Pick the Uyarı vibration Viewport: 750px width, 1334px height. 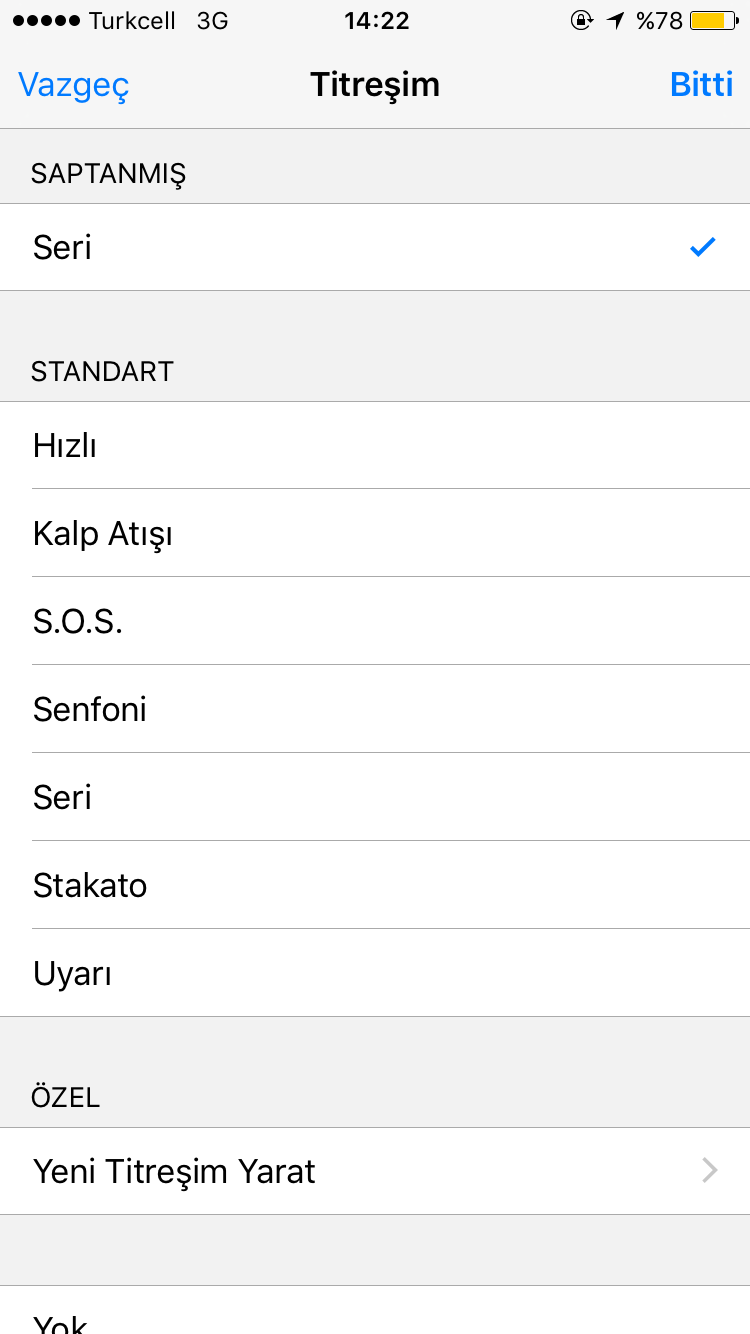(375, 973)
